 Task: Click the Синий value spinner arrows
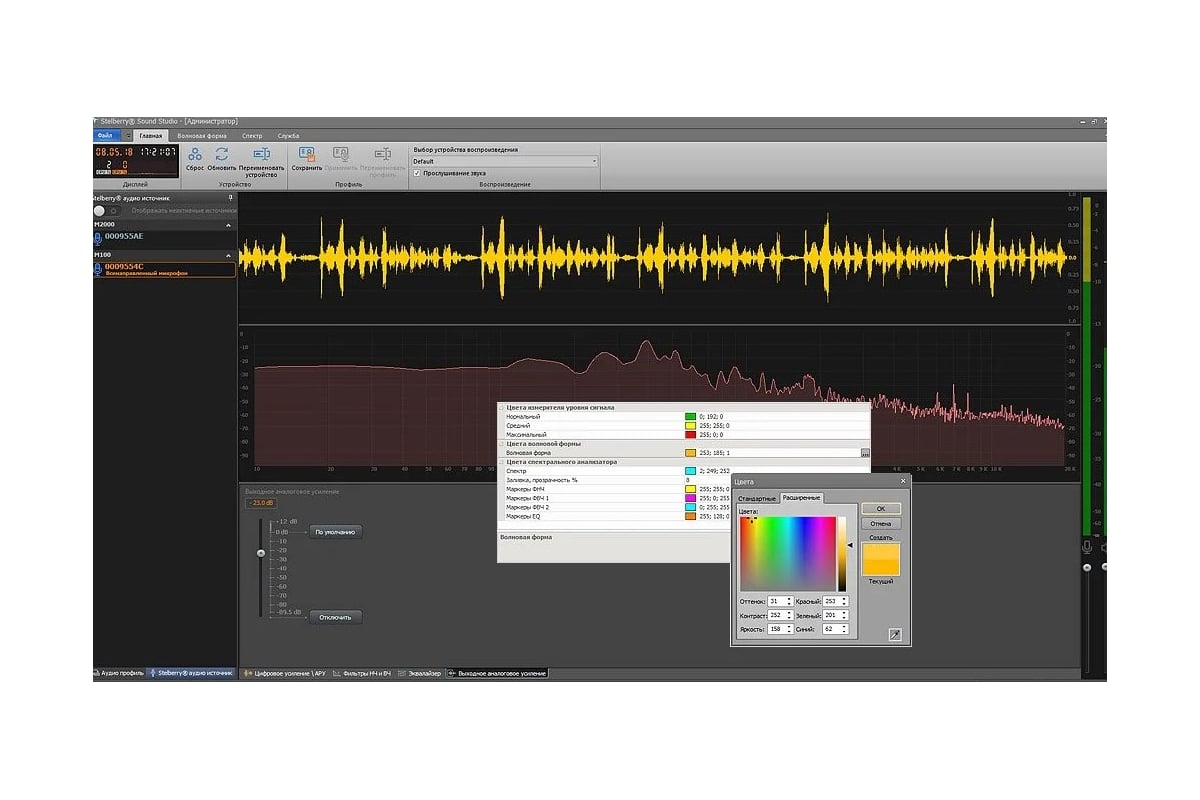(x=844, y=629)
